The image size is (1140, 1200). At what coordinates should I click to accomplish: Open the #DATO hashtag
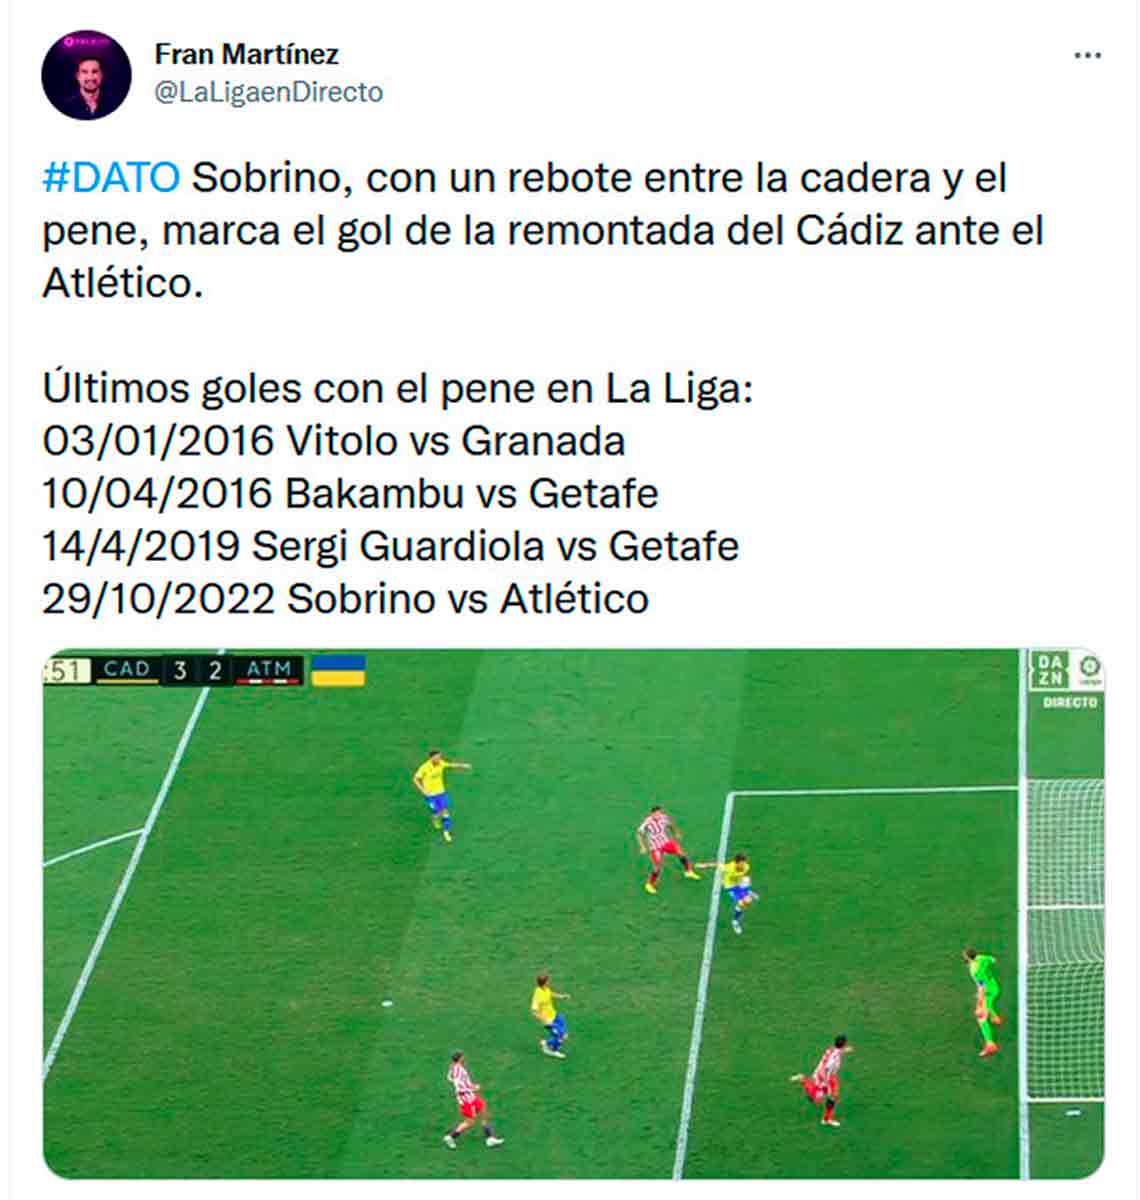(111, 178)
